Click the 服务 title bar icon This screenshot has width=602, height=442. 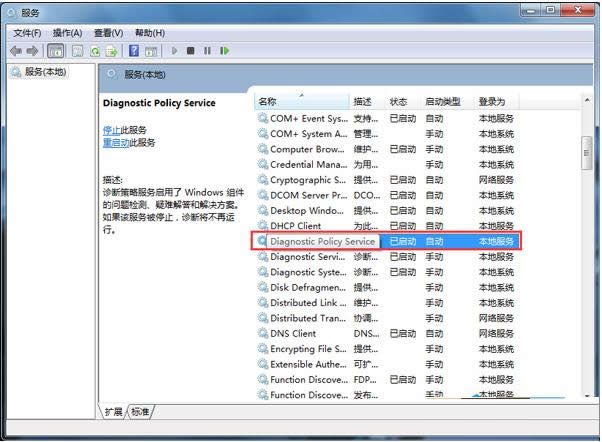(12, 13)
